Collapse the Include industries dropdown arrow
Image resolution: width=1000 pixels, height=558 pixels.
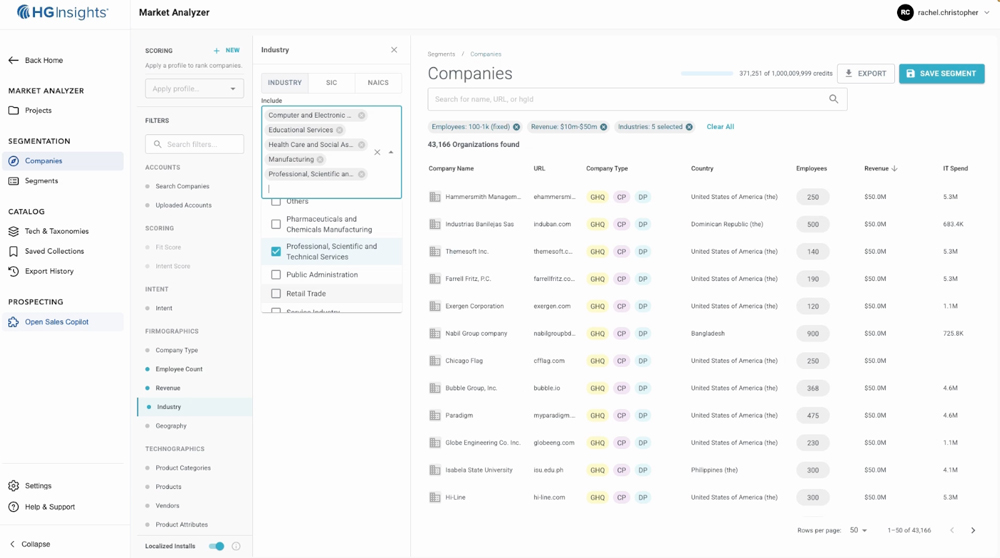[x=391, y=152]
